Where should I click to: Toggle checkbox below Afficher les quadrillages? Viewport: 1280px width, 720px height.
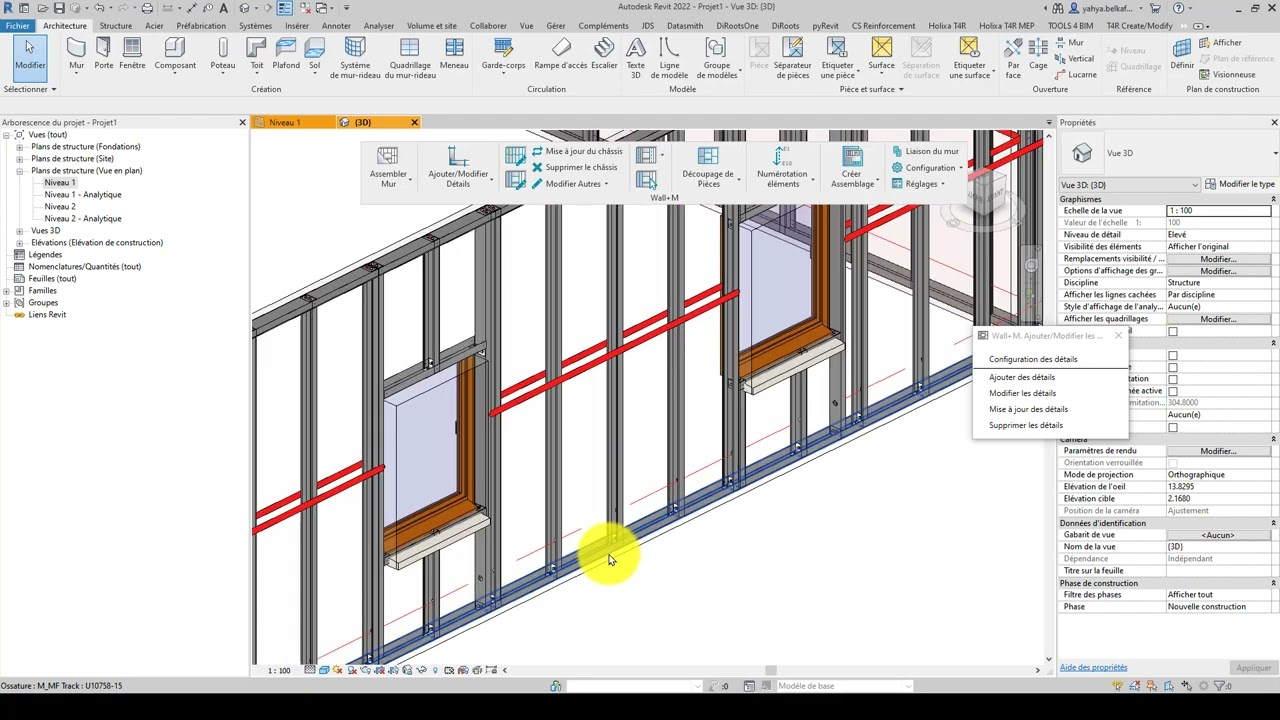coord(1173,331)
